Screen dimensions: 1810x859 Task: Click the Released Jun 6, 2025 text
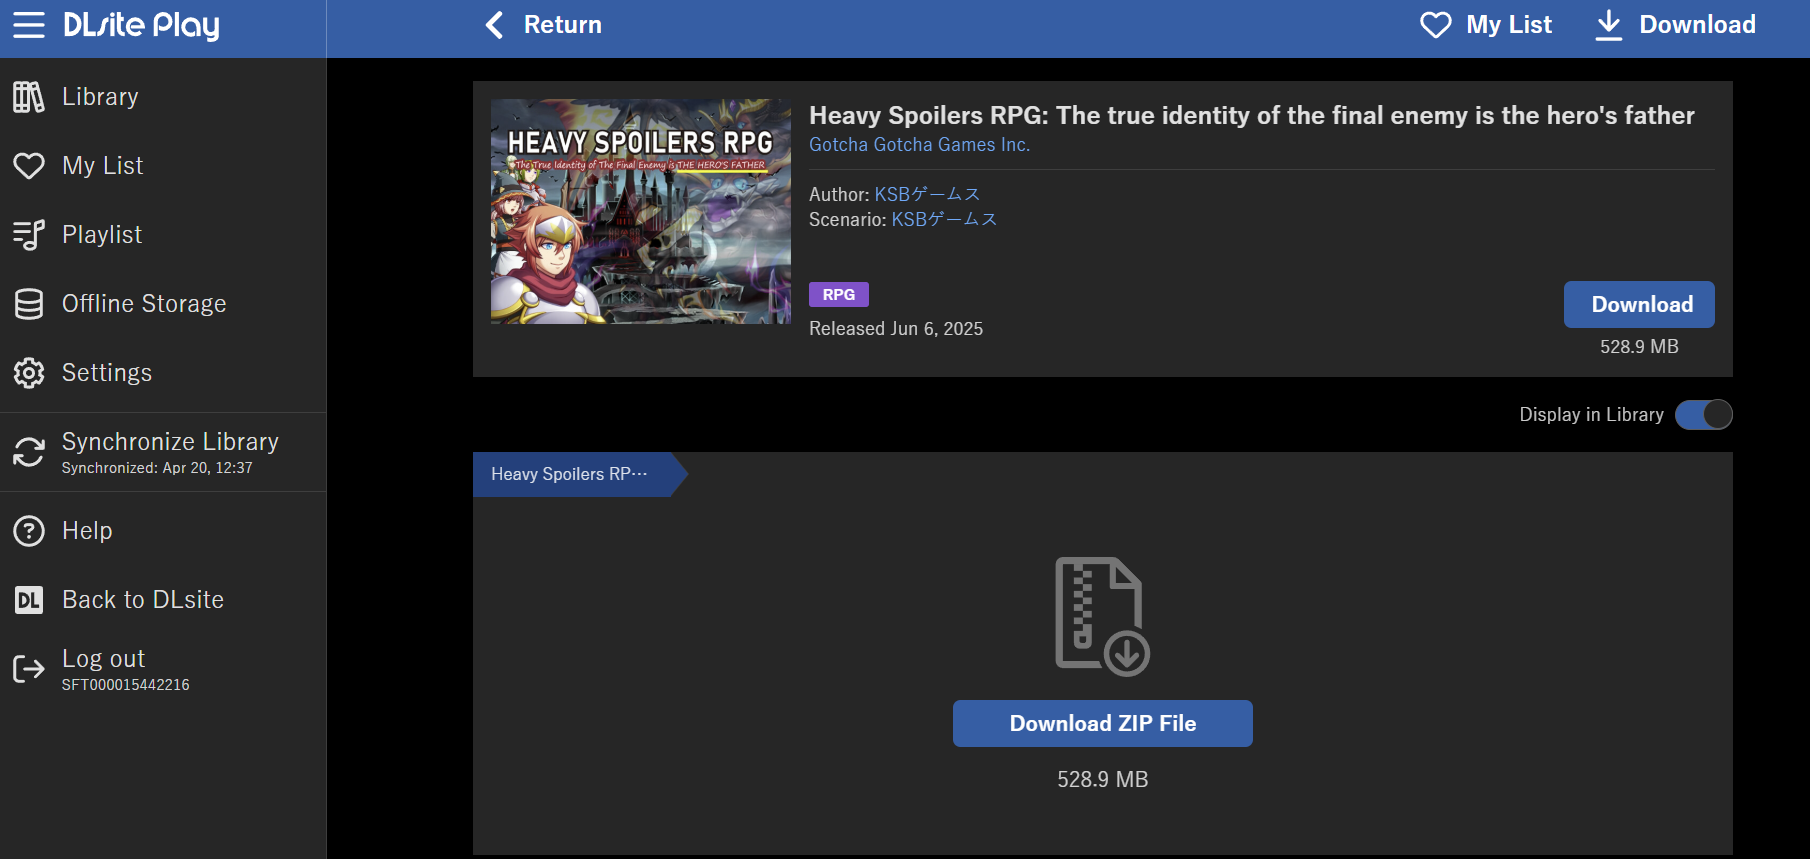(896, 329)
